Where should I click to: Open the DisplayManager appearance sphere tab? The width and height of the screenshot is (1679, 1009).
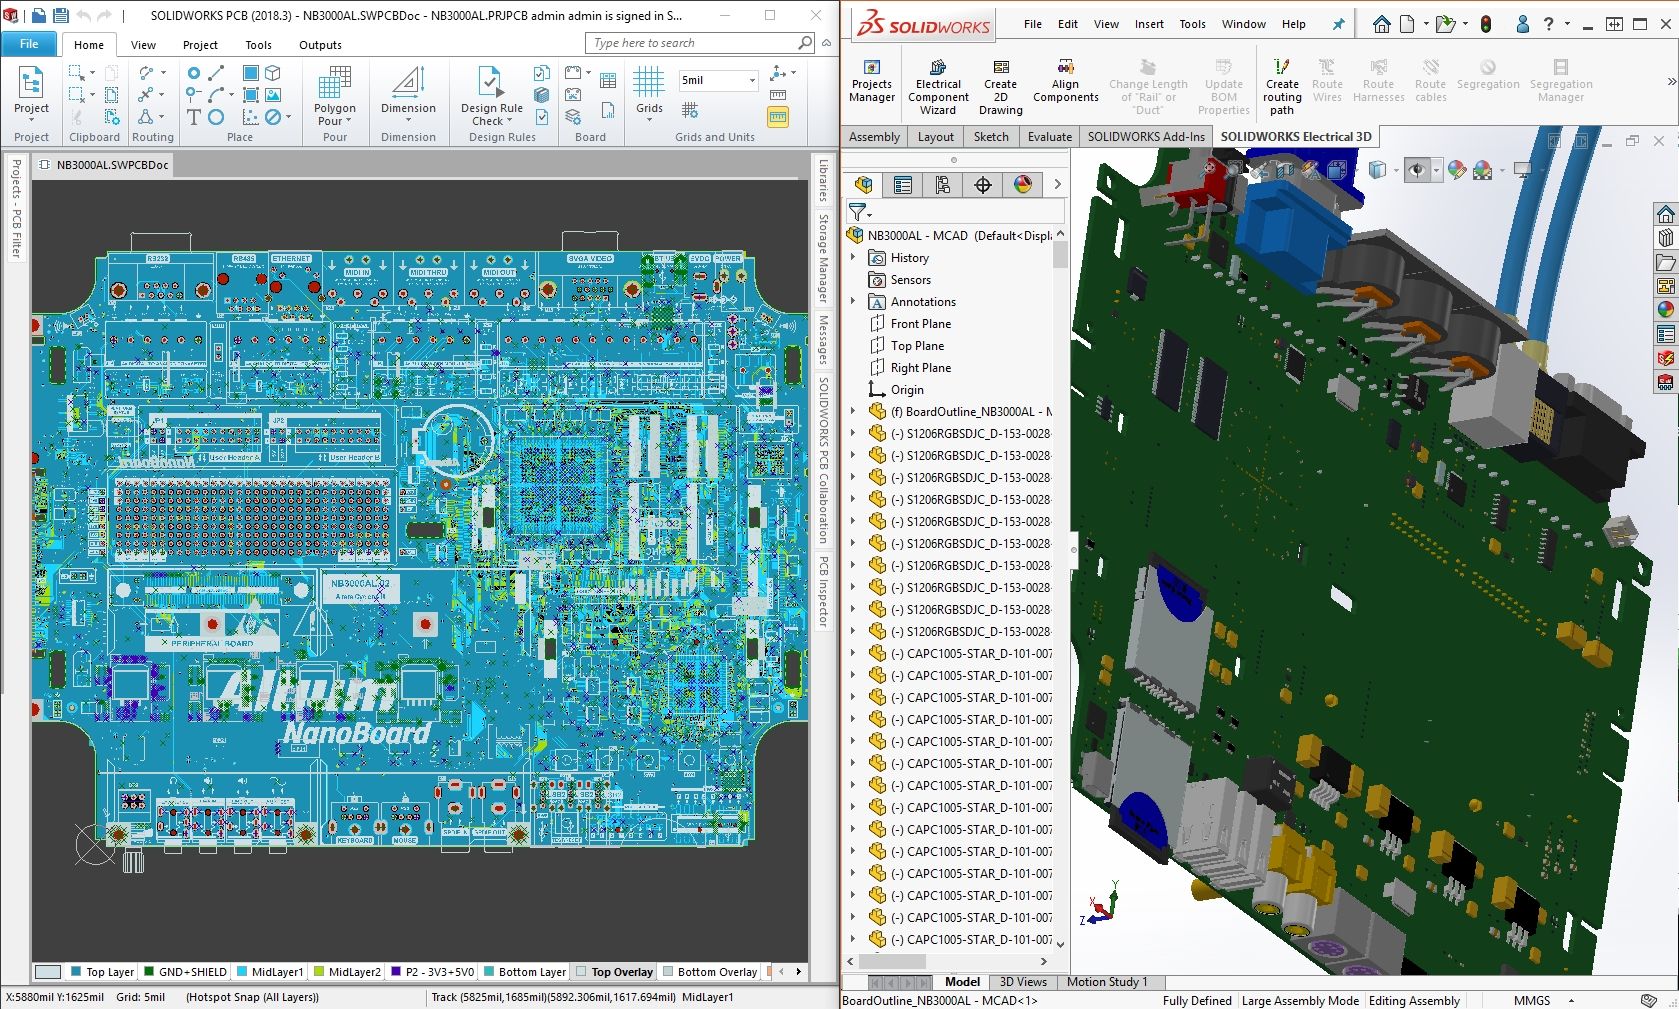pos(1022,184)
